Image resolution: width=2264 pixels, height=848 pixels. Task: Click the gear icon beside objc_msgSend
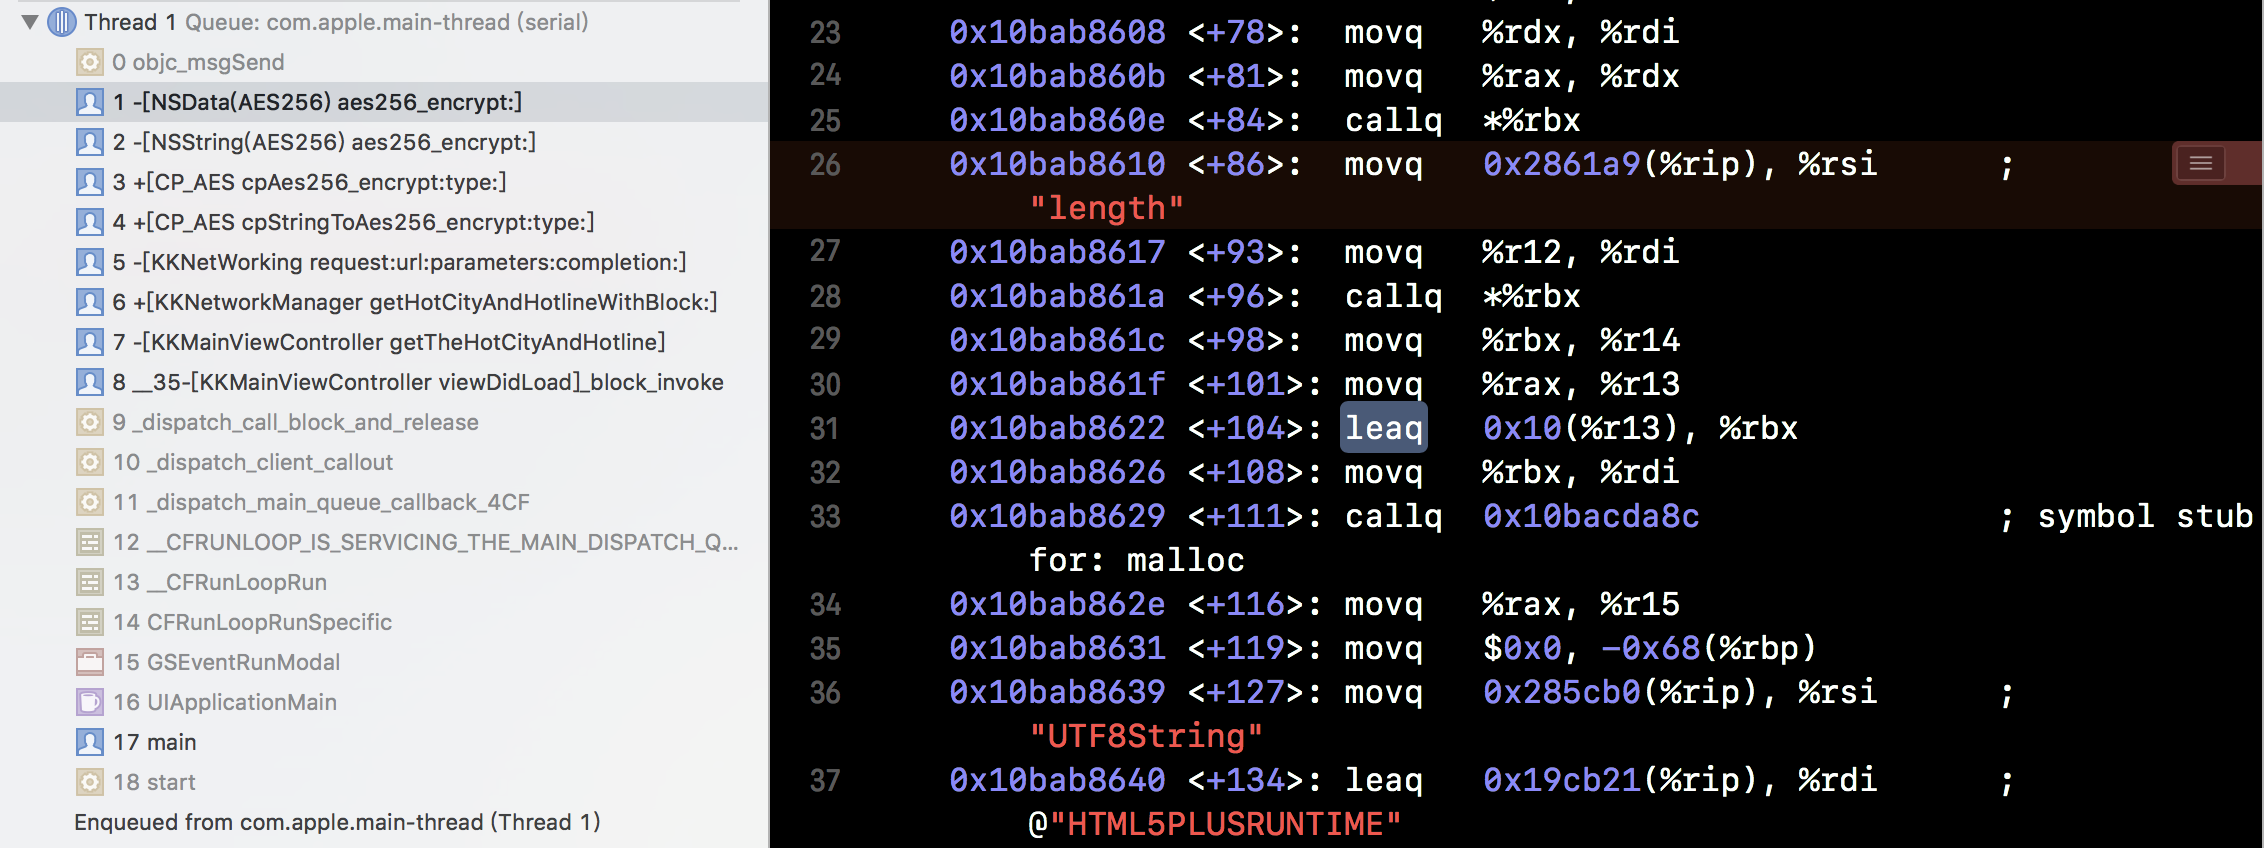[90, 62]
